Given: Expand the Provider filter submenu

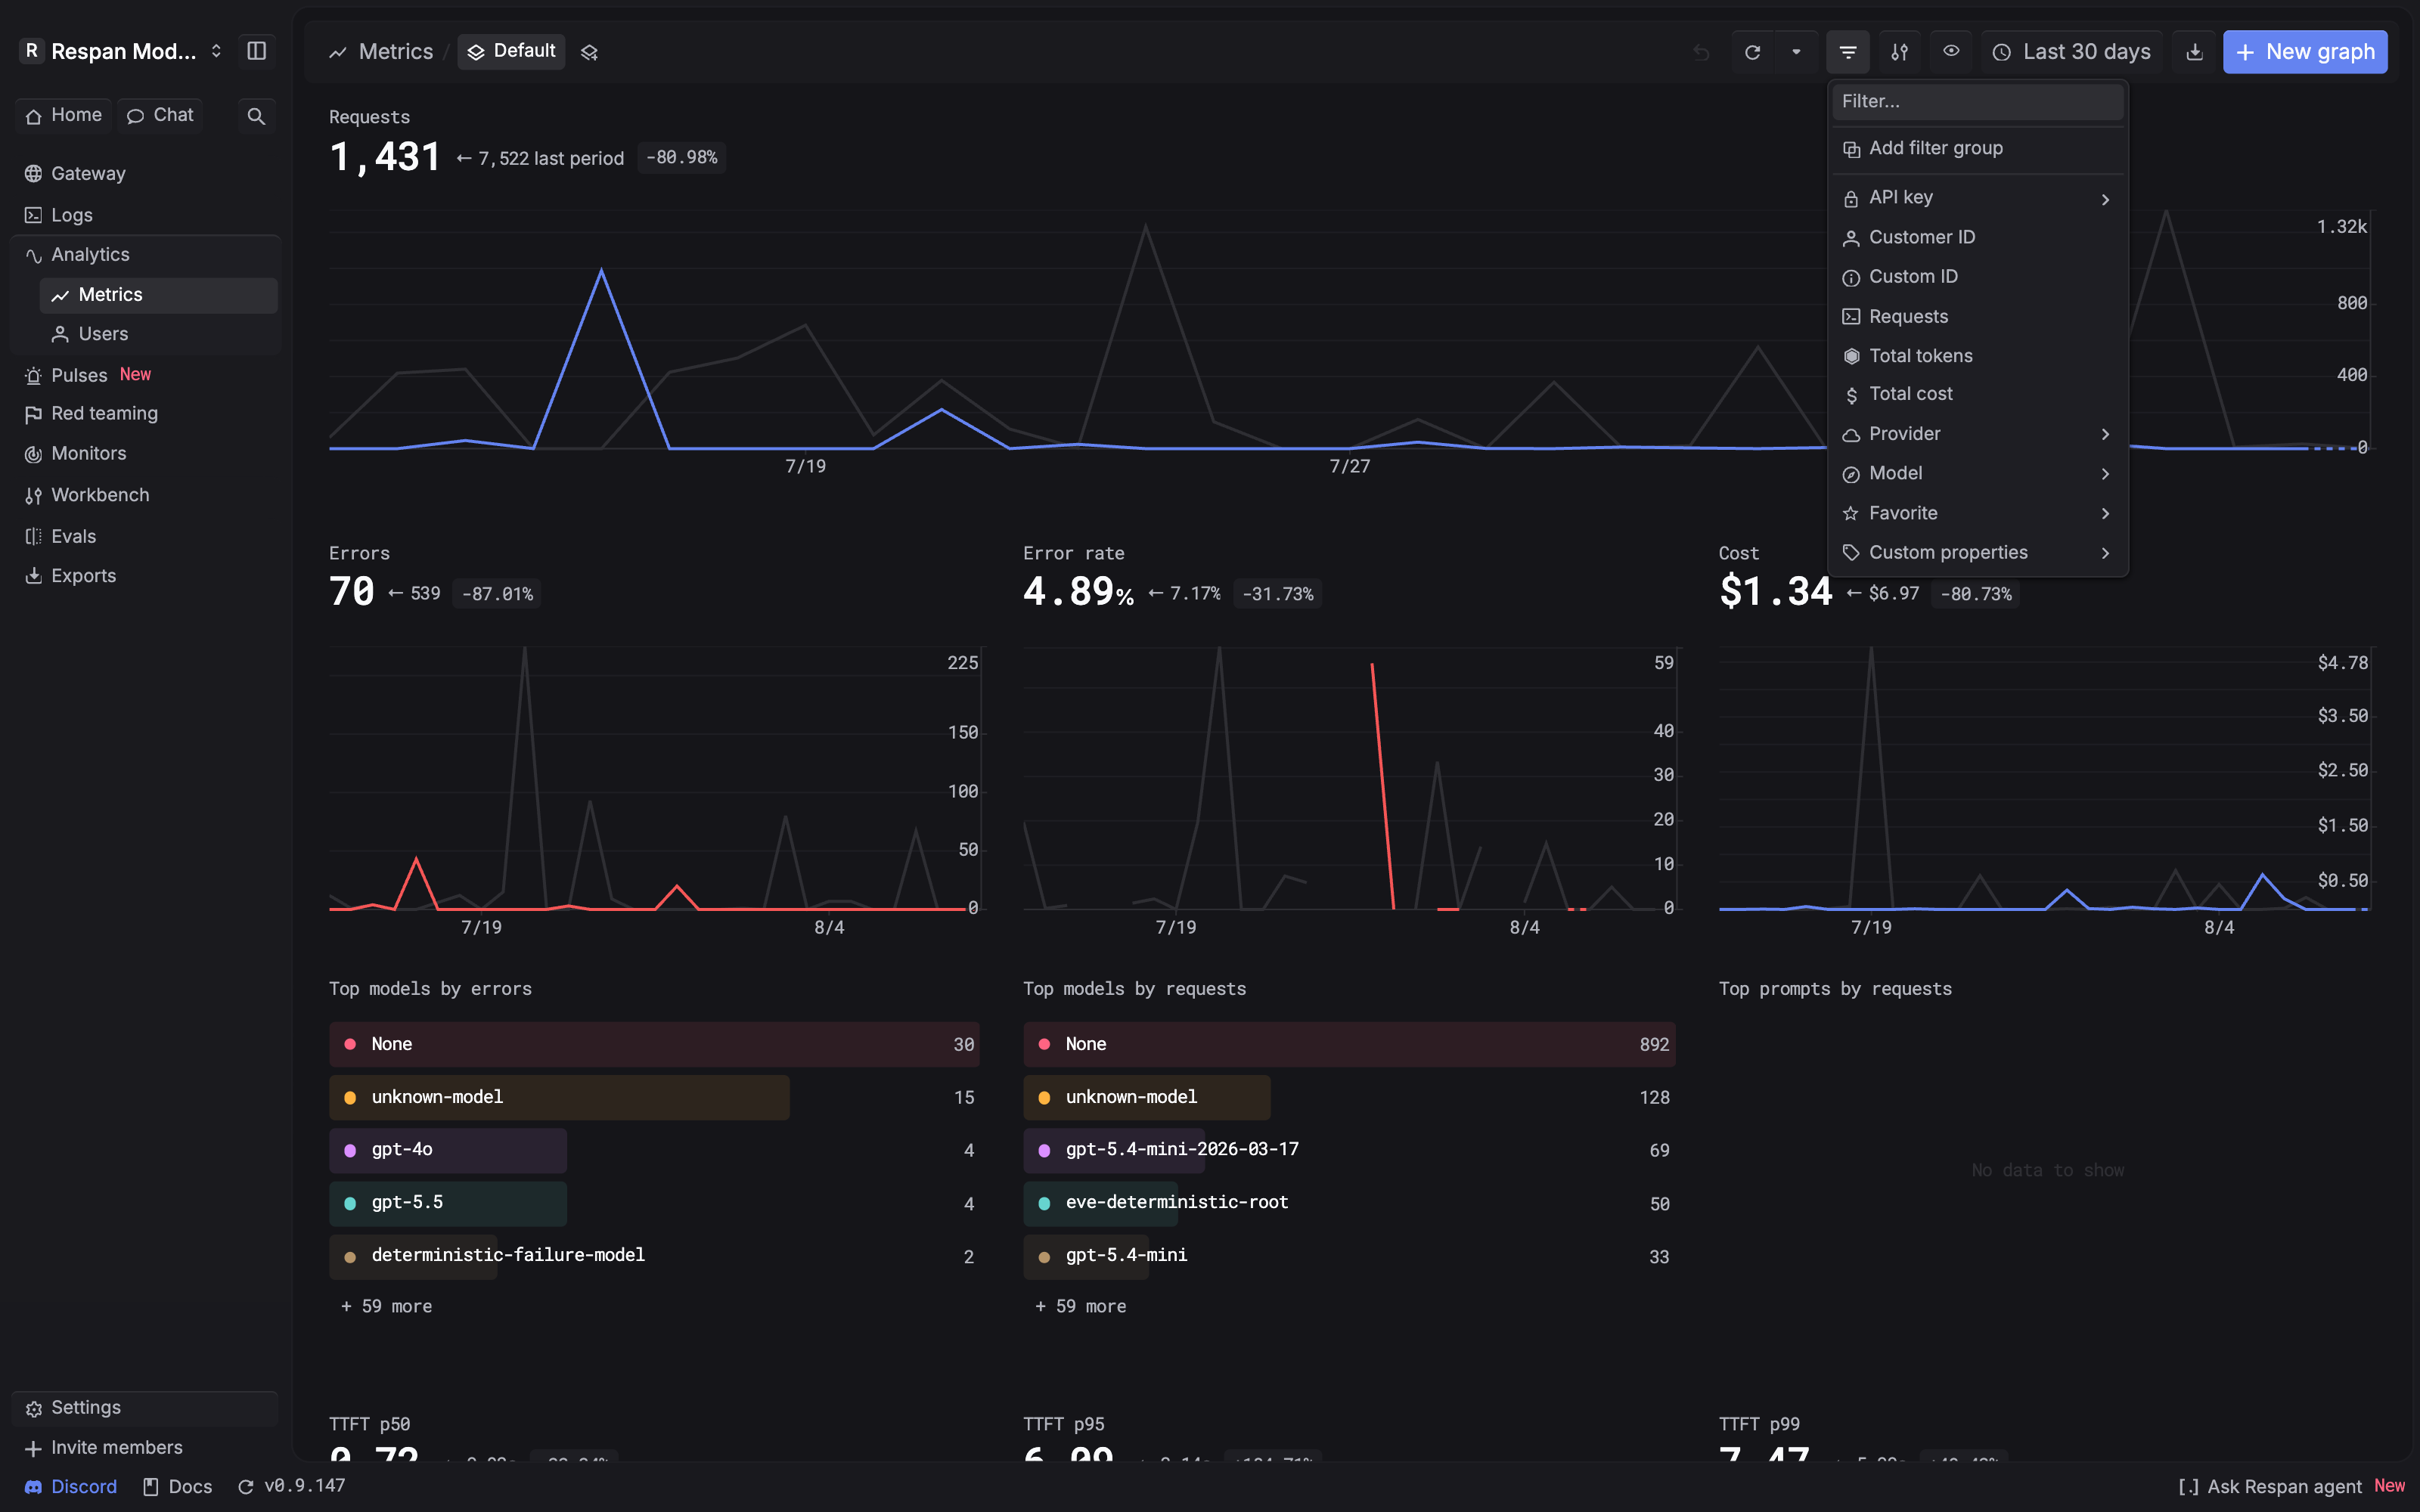Looking at the screenshot, I should pos(1977,434).
